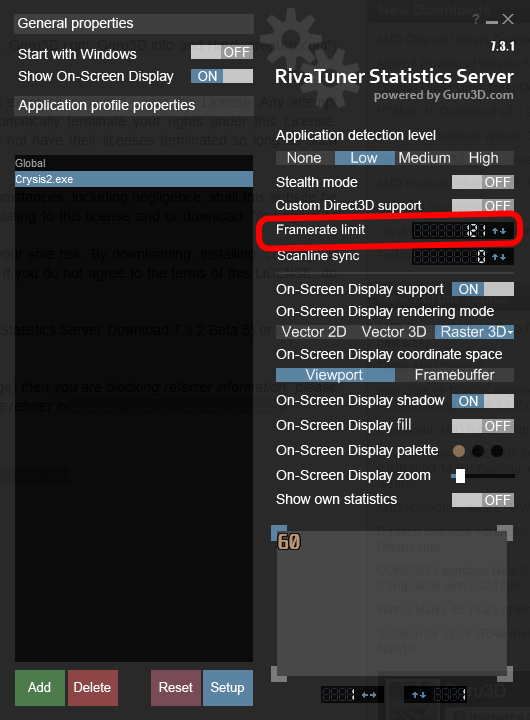
Task: Click the top-left corner marker of the preview
Action: pyautogui.click(x=279, y=532)
